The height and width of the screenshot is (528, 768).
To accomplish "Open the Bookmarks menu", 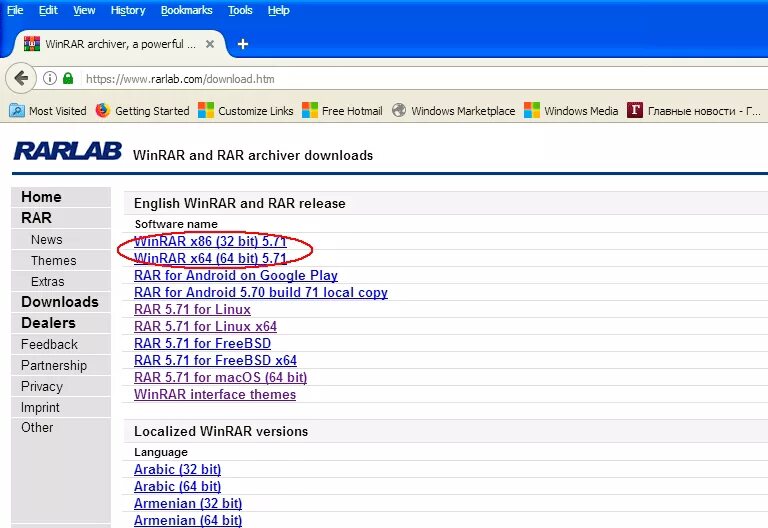I will tap(187, 10).
